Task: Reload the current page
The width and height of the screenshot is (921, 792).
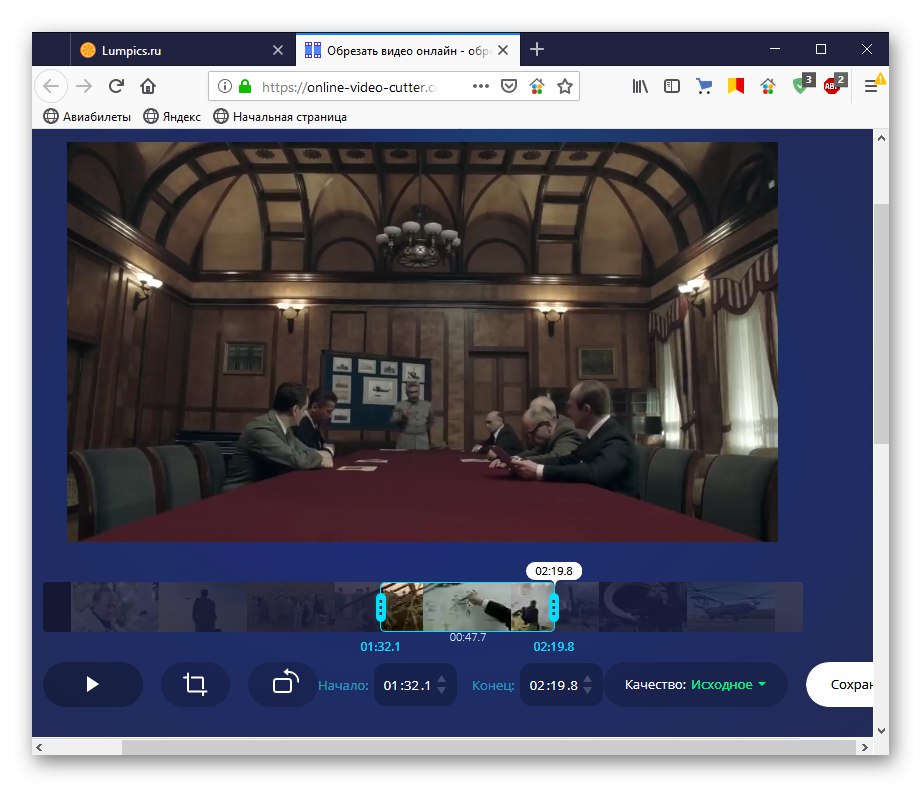Action: click(116, 86)
